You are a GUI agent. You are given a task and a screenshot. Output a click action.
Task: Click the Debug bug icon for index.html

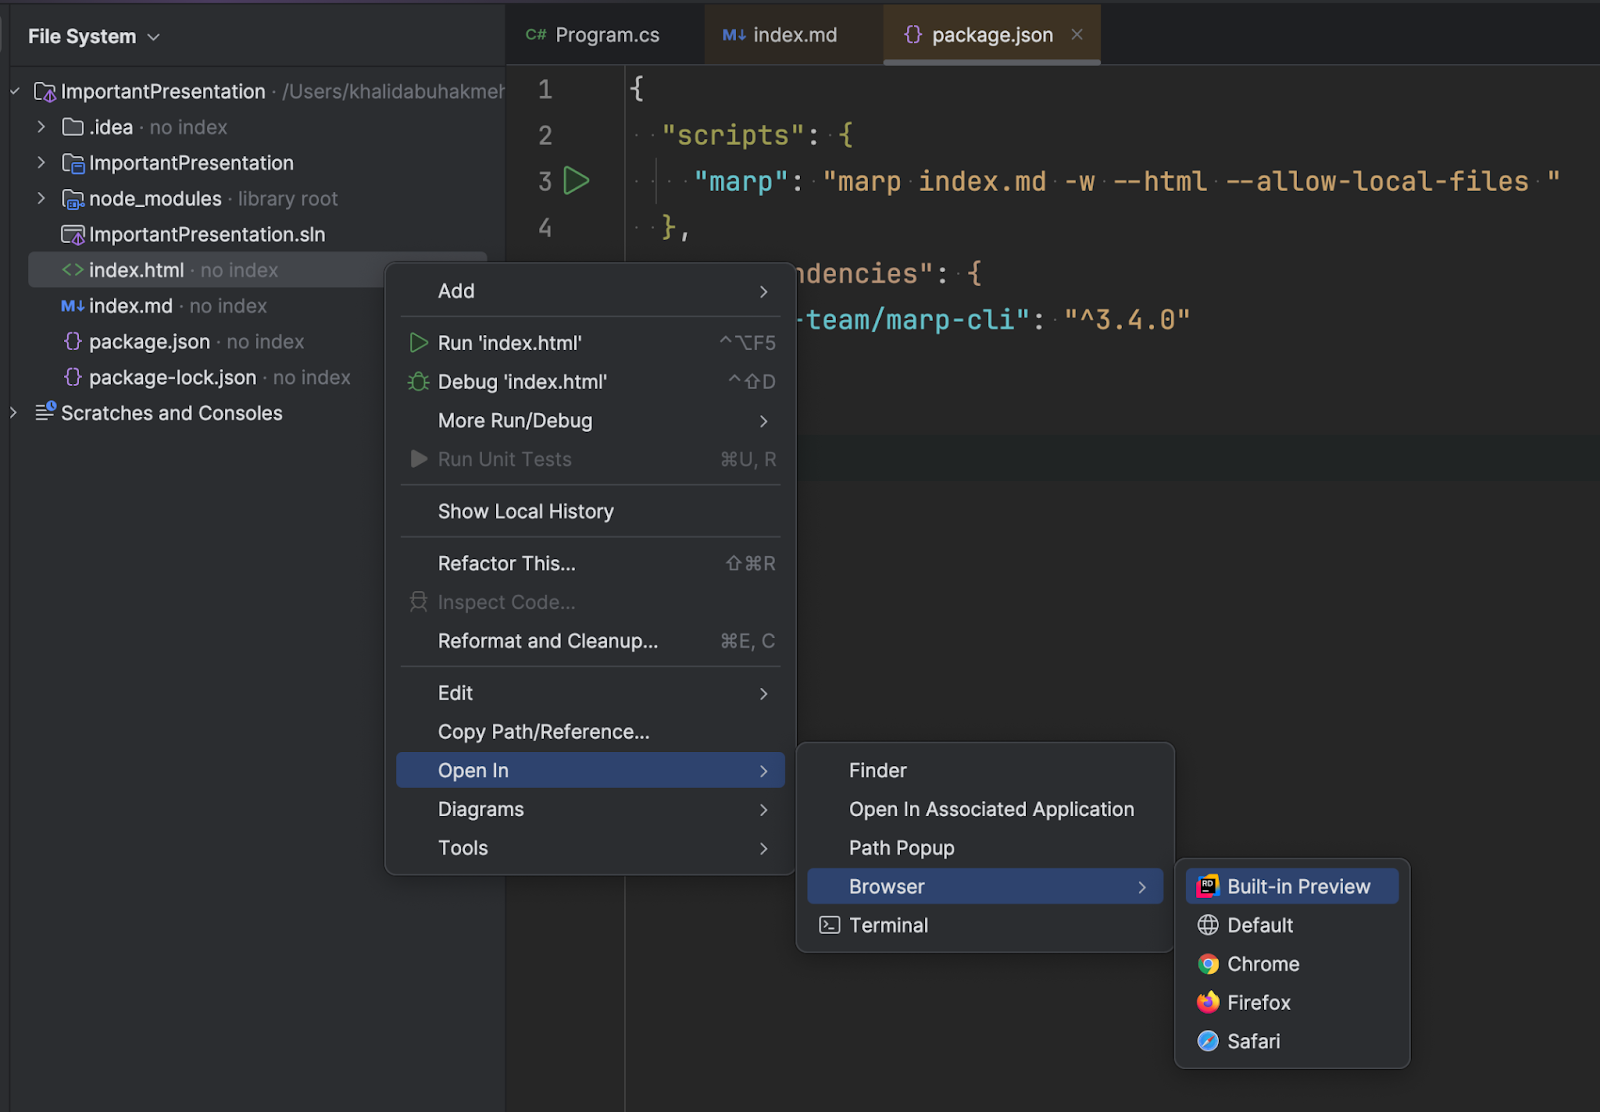coord(418,382)
